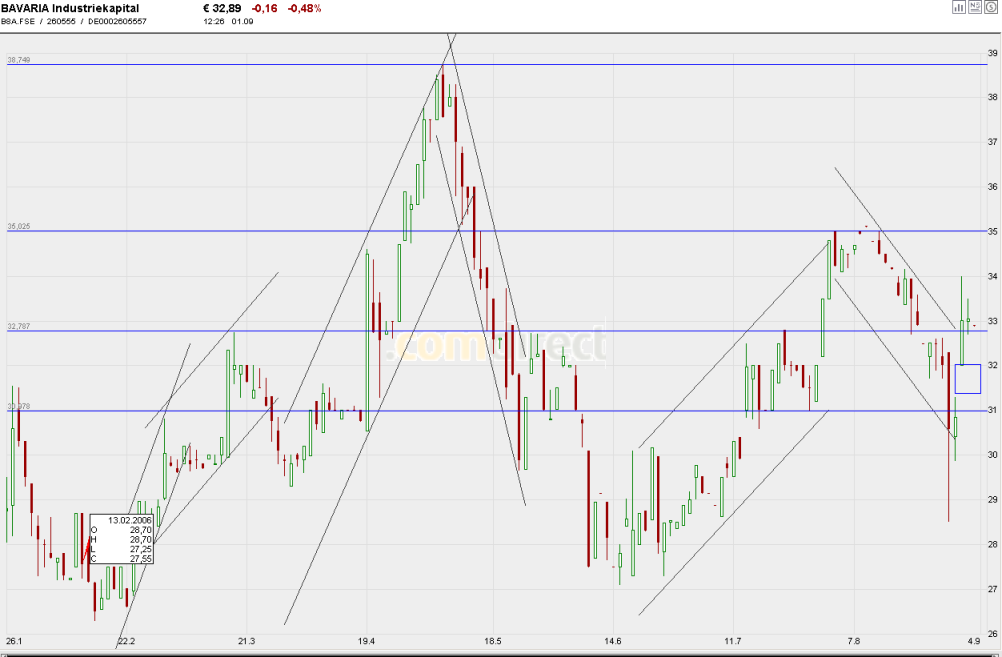The image size is (1002, 657).
Task: Click the absolute change -0,16
Action: 265,8
